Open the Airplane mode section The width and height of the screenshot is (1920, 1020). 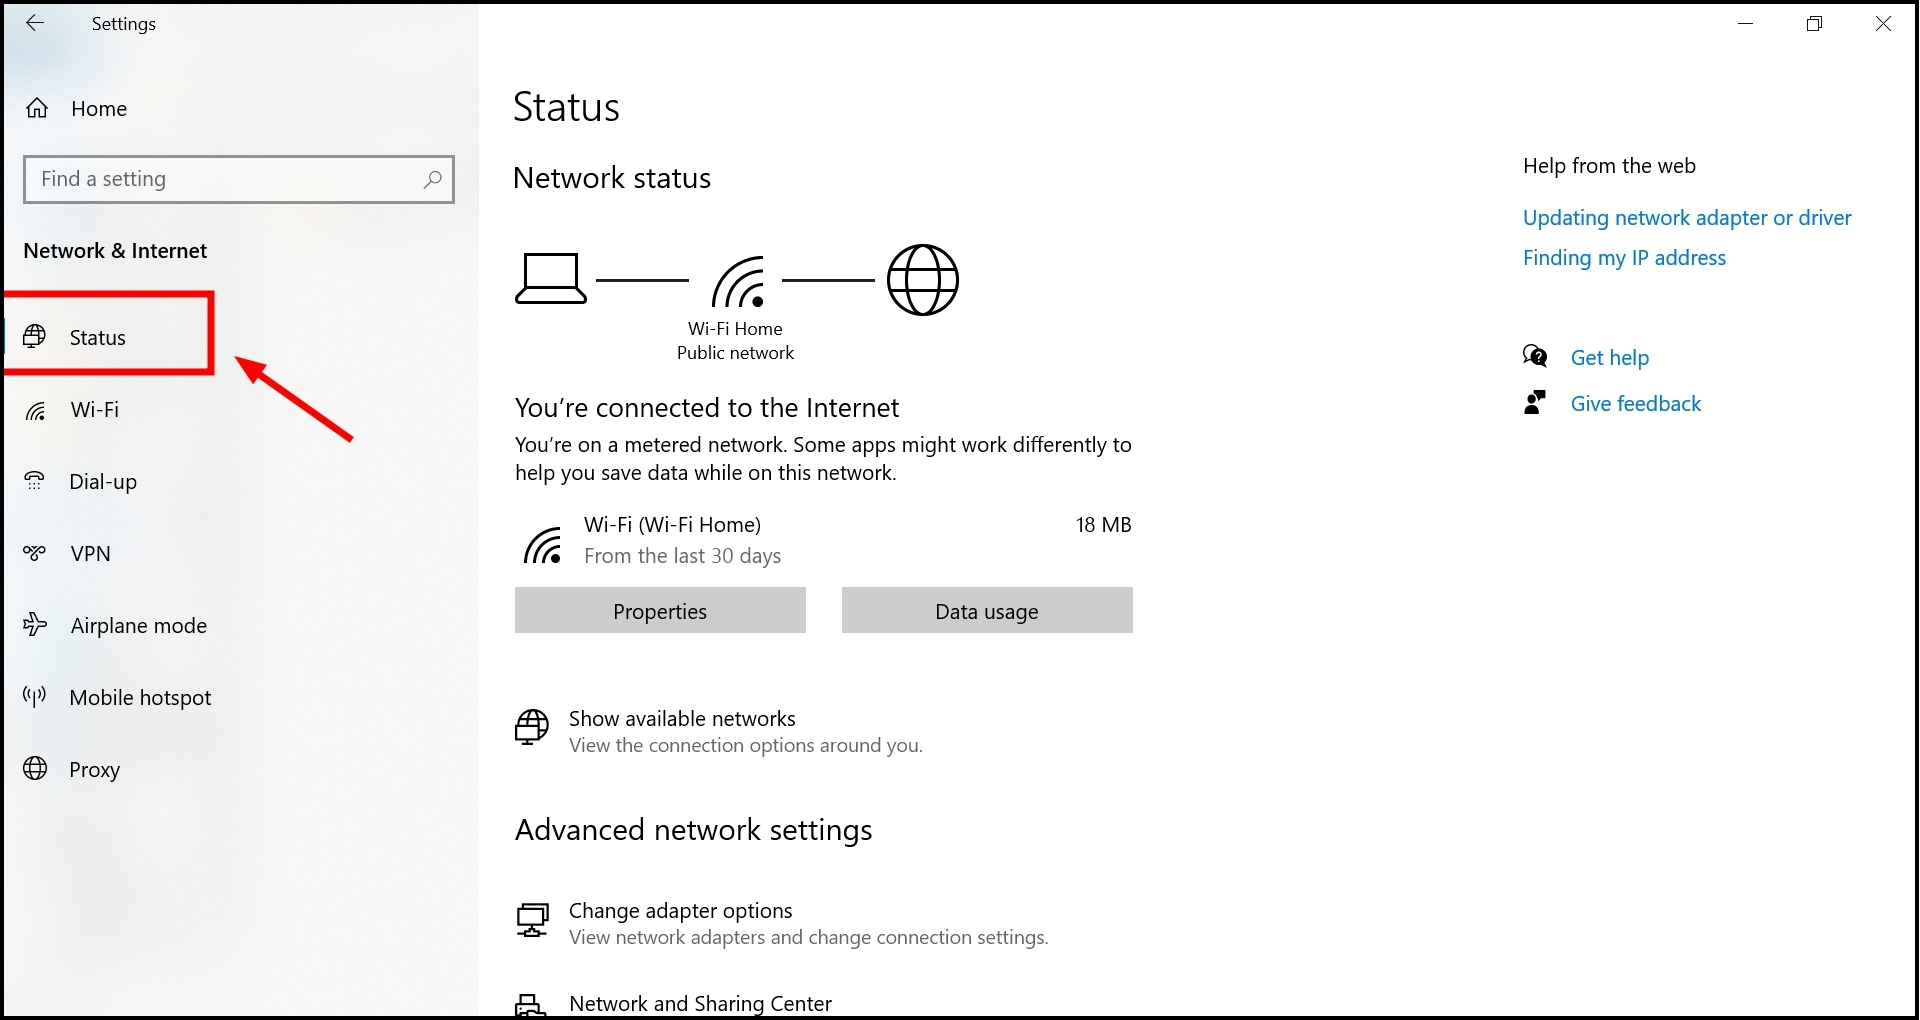[x=138, y=626]
